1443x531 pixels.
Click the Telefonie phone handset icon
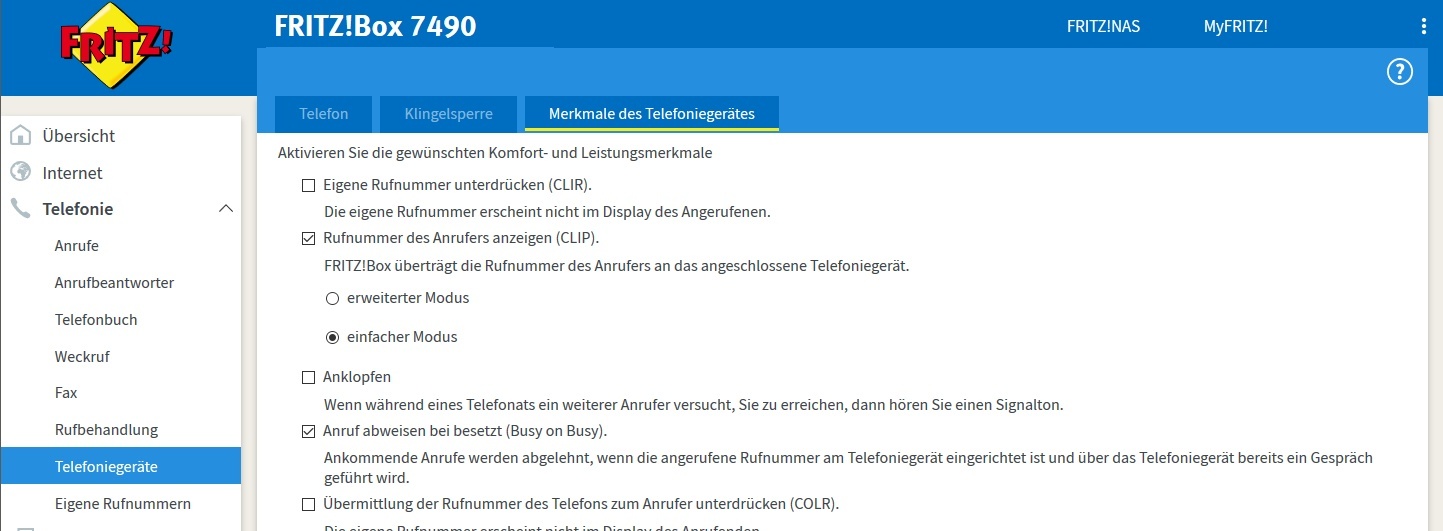(x=21, y=209)
